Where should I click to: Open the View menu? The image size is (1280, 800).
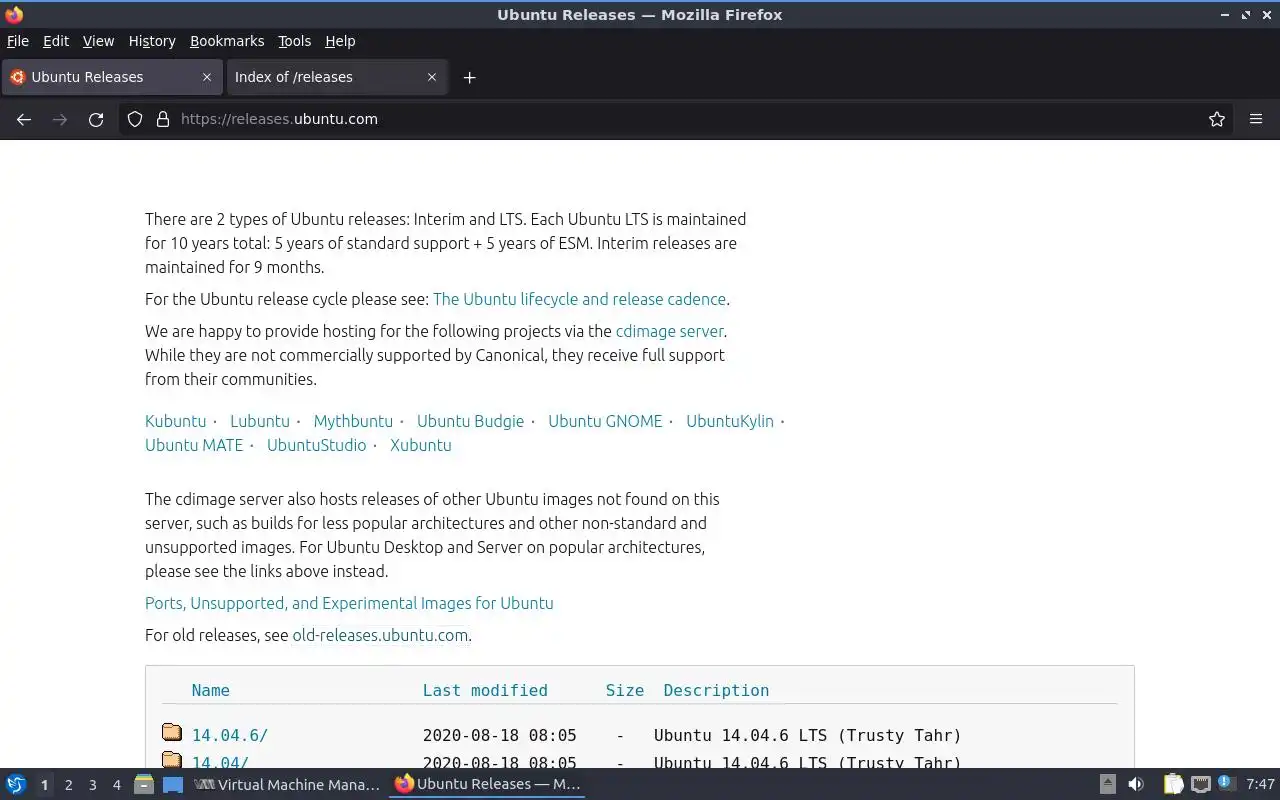[x=98, y=41]
